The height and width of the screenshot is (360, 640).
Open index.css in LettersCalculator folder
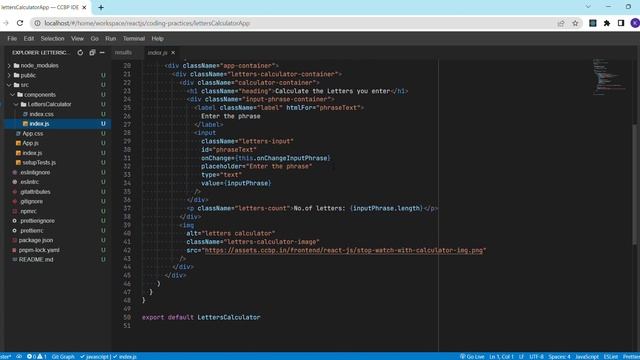[41, 114]
